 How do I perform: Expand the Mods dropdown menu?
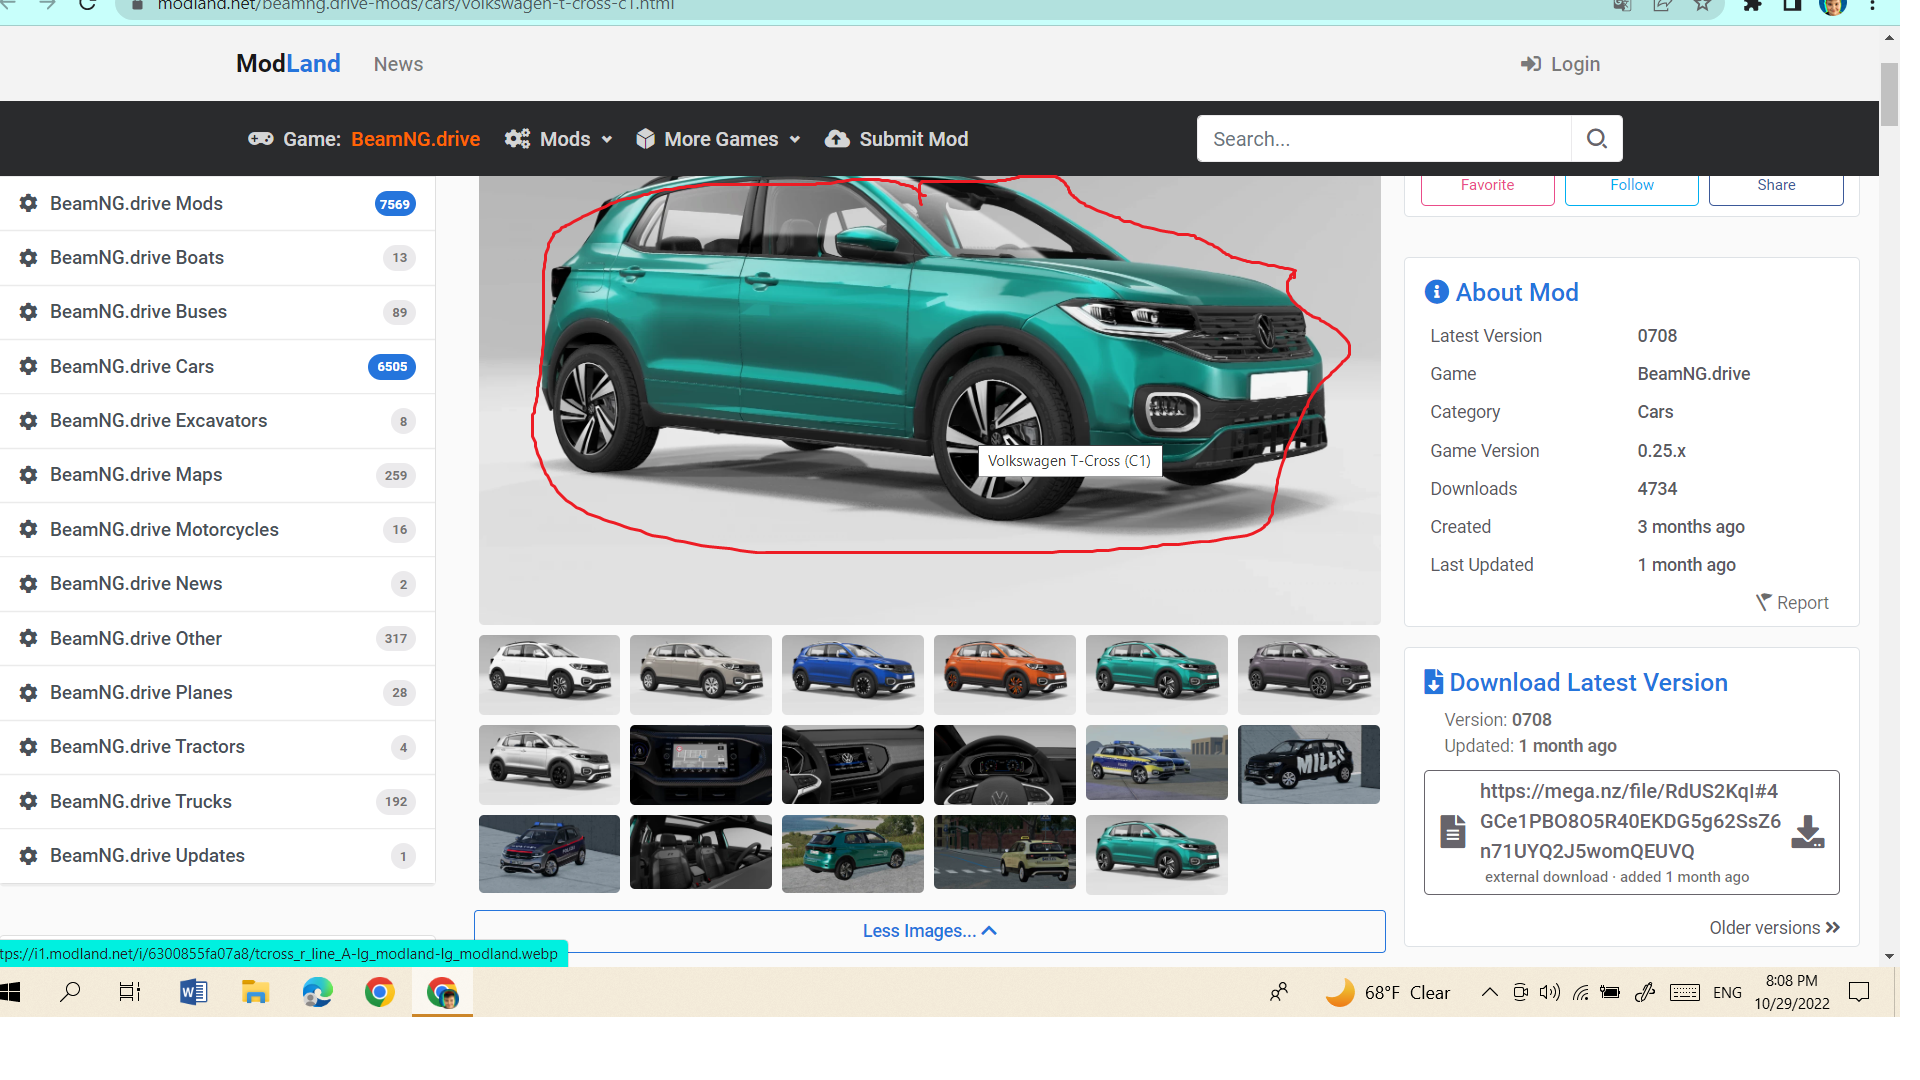559,139
